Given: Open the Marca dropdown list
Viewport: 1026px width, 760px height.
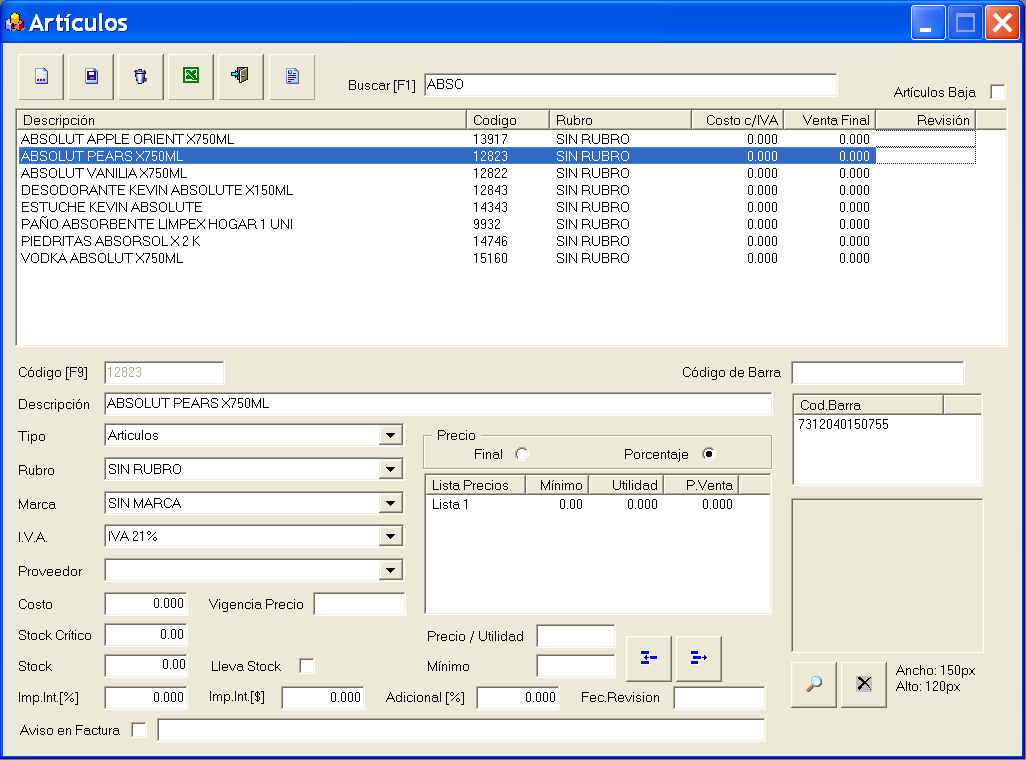Looking at the screenshot, I should (x=391, y=503).
